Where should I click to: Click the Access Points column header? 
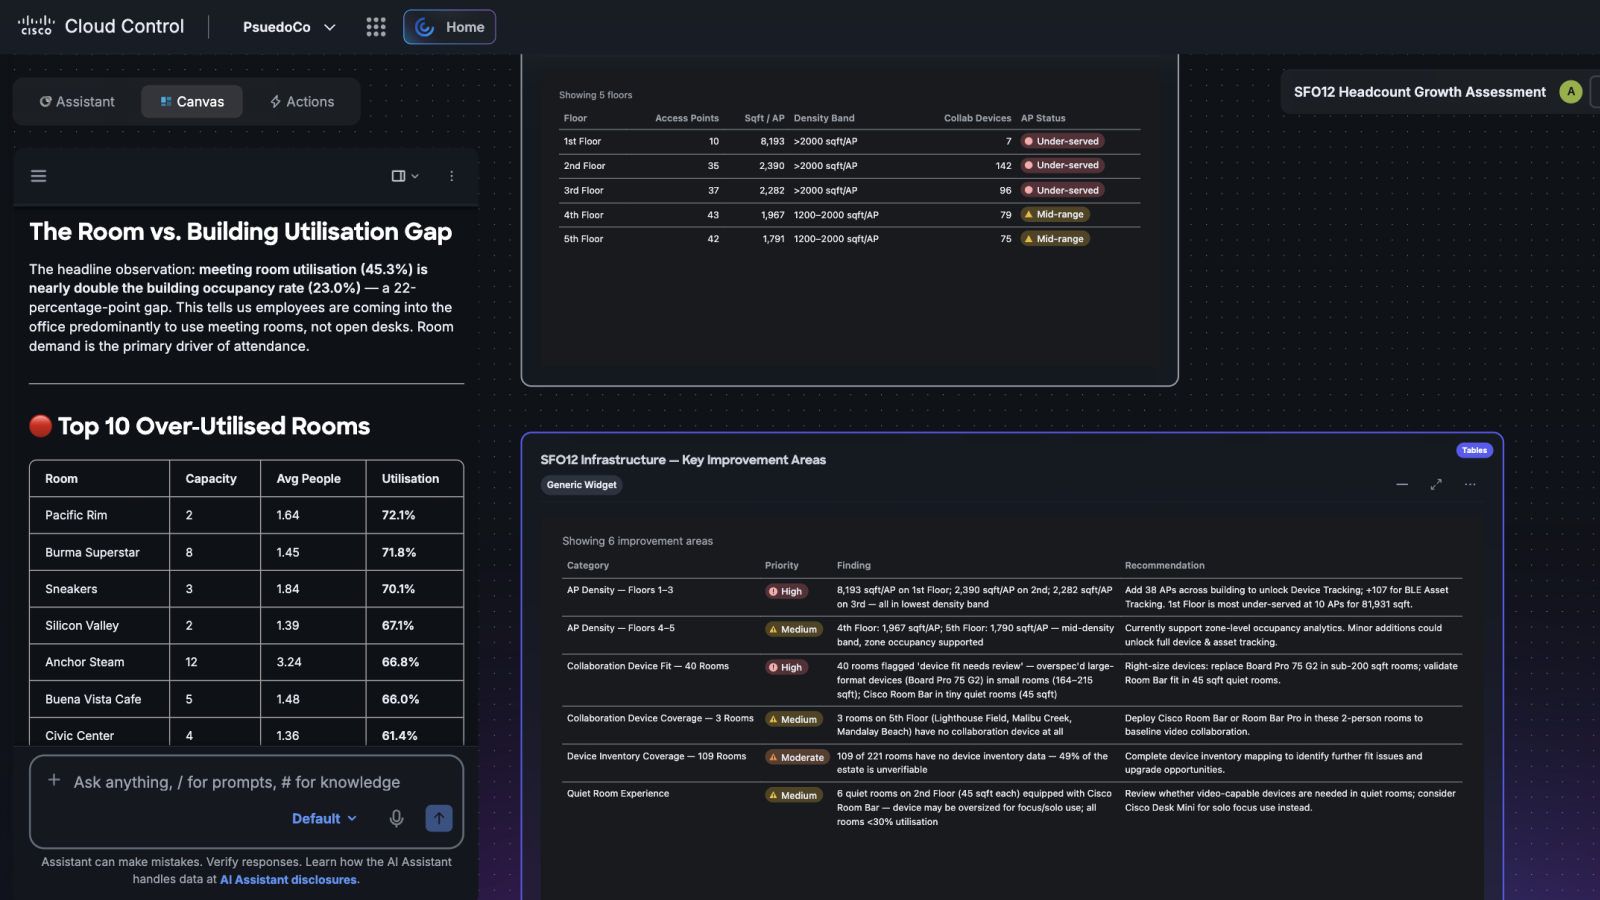pyautogui.click(x=687, y=118)
